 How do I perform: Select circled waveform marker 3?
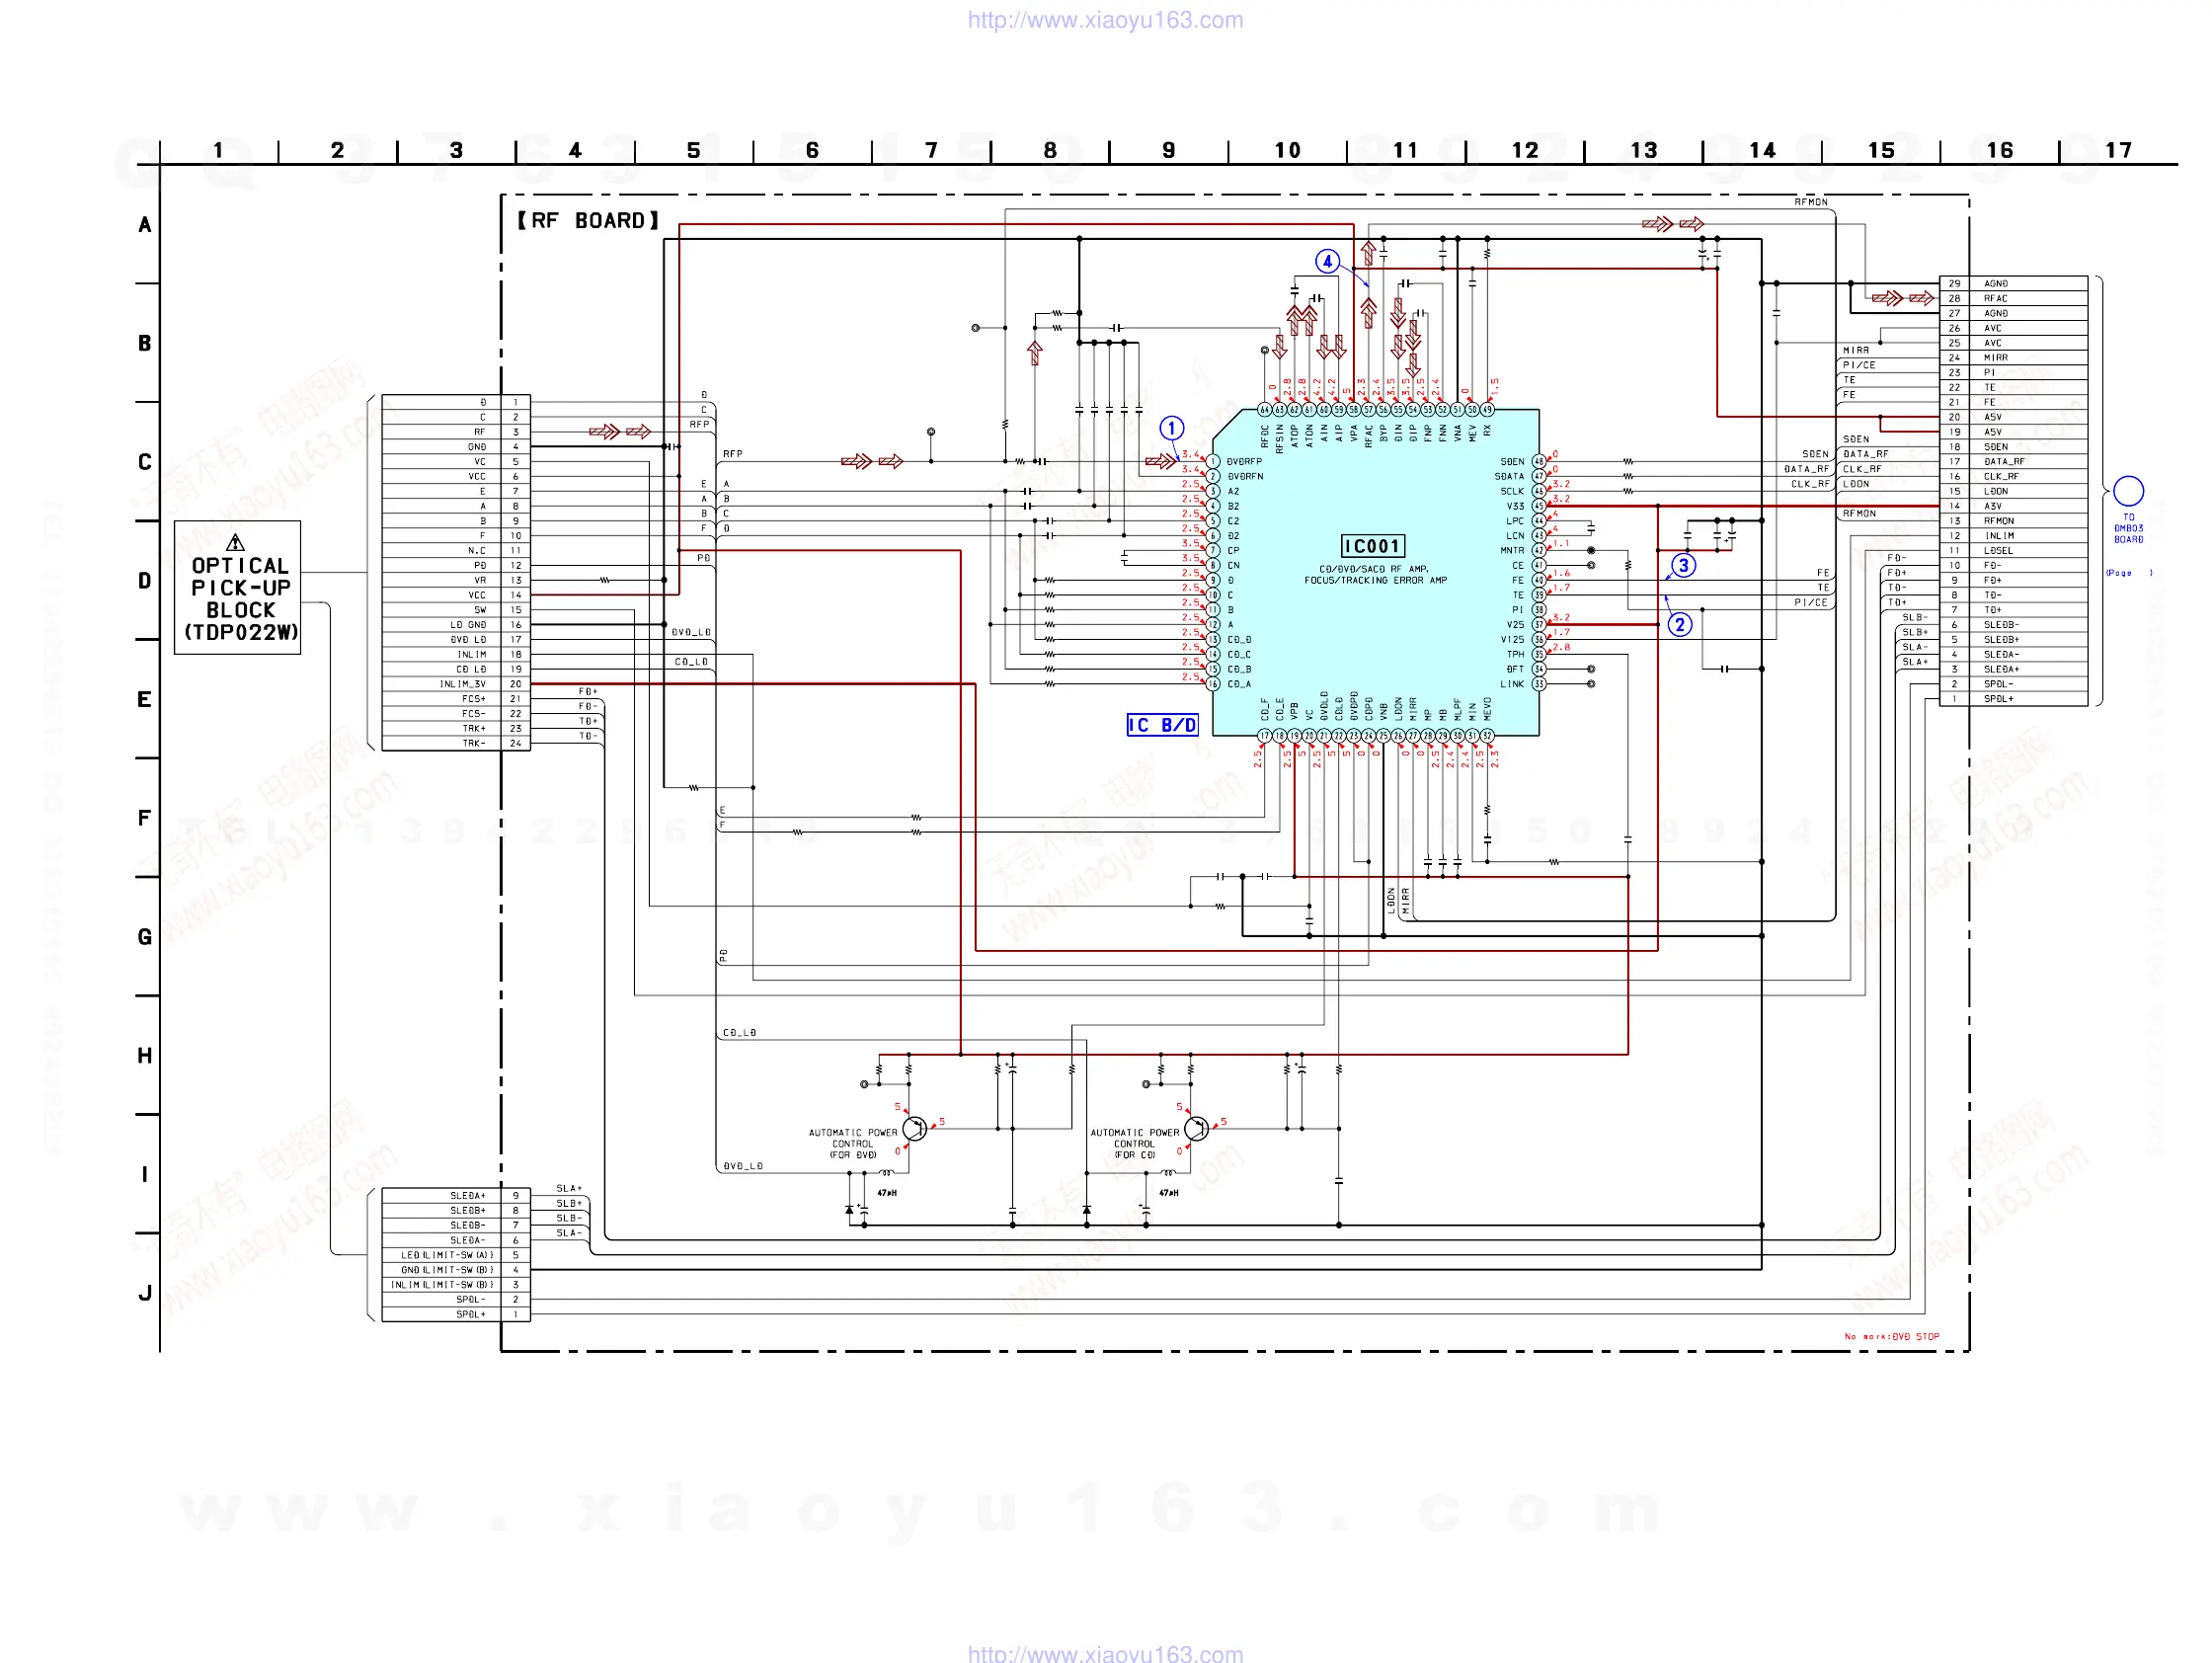tap(1683, 565)
